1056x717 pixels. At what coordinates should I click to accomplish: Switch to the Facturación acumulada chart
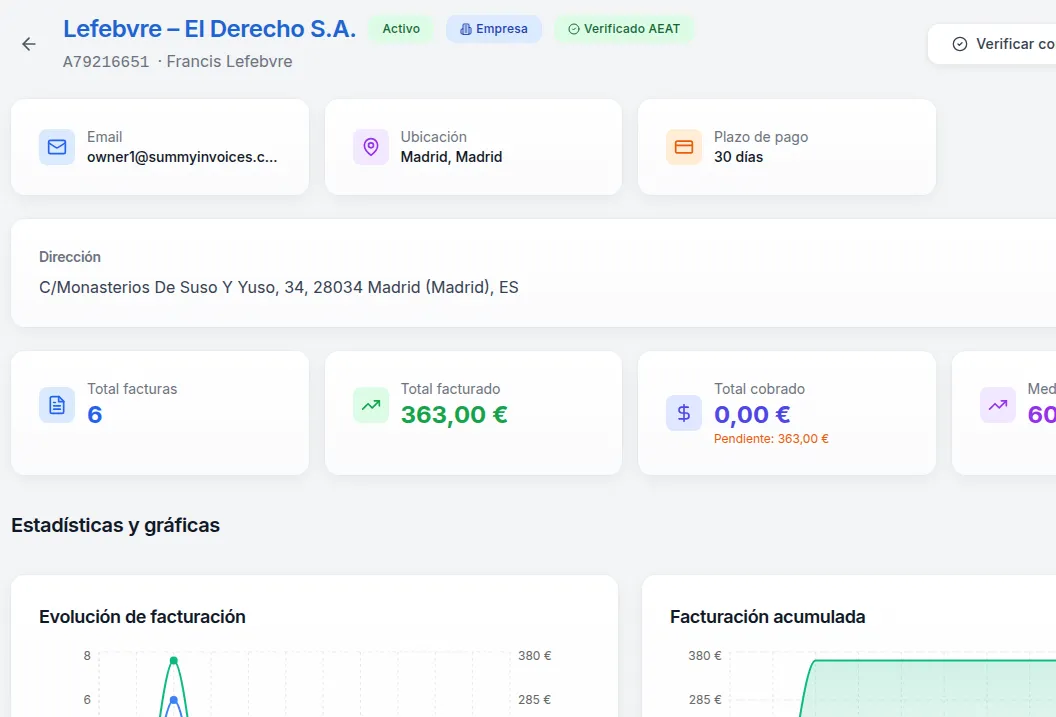tap(766, 617)
